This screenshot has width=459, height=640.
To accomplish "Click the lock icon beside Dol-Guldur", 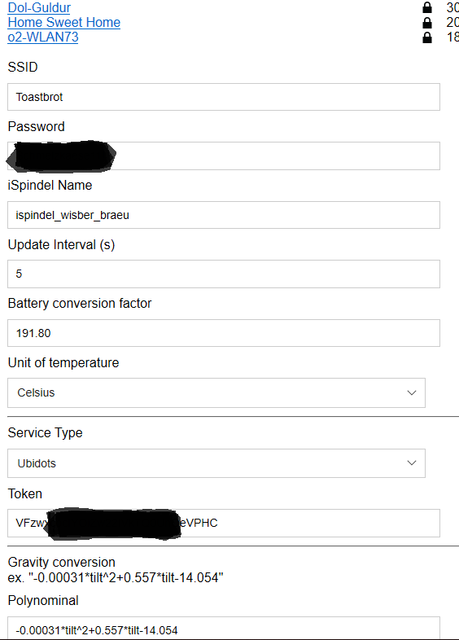I will pos(427,7).
